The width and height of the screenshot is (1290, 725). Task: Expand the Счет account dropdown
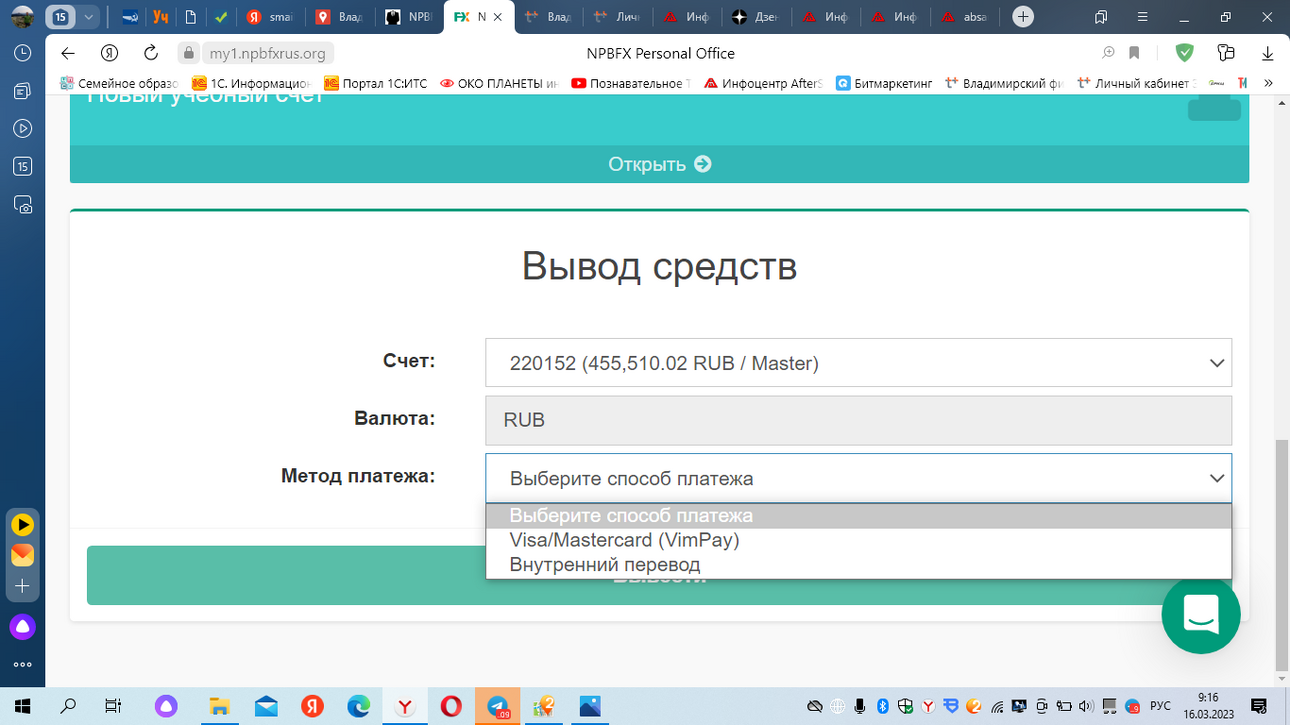[x=858, y=363]
